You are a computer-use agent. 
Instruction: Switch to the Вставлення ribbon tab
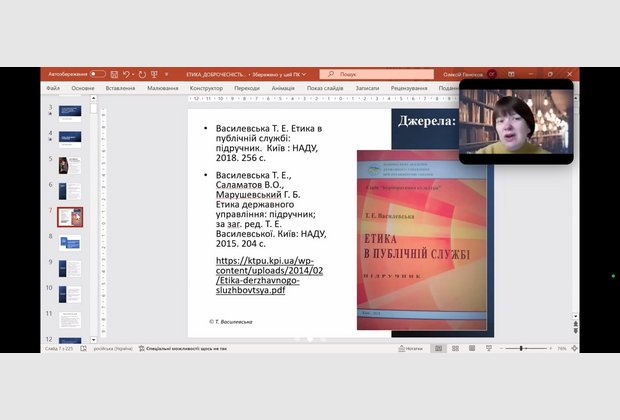point(120,88)
